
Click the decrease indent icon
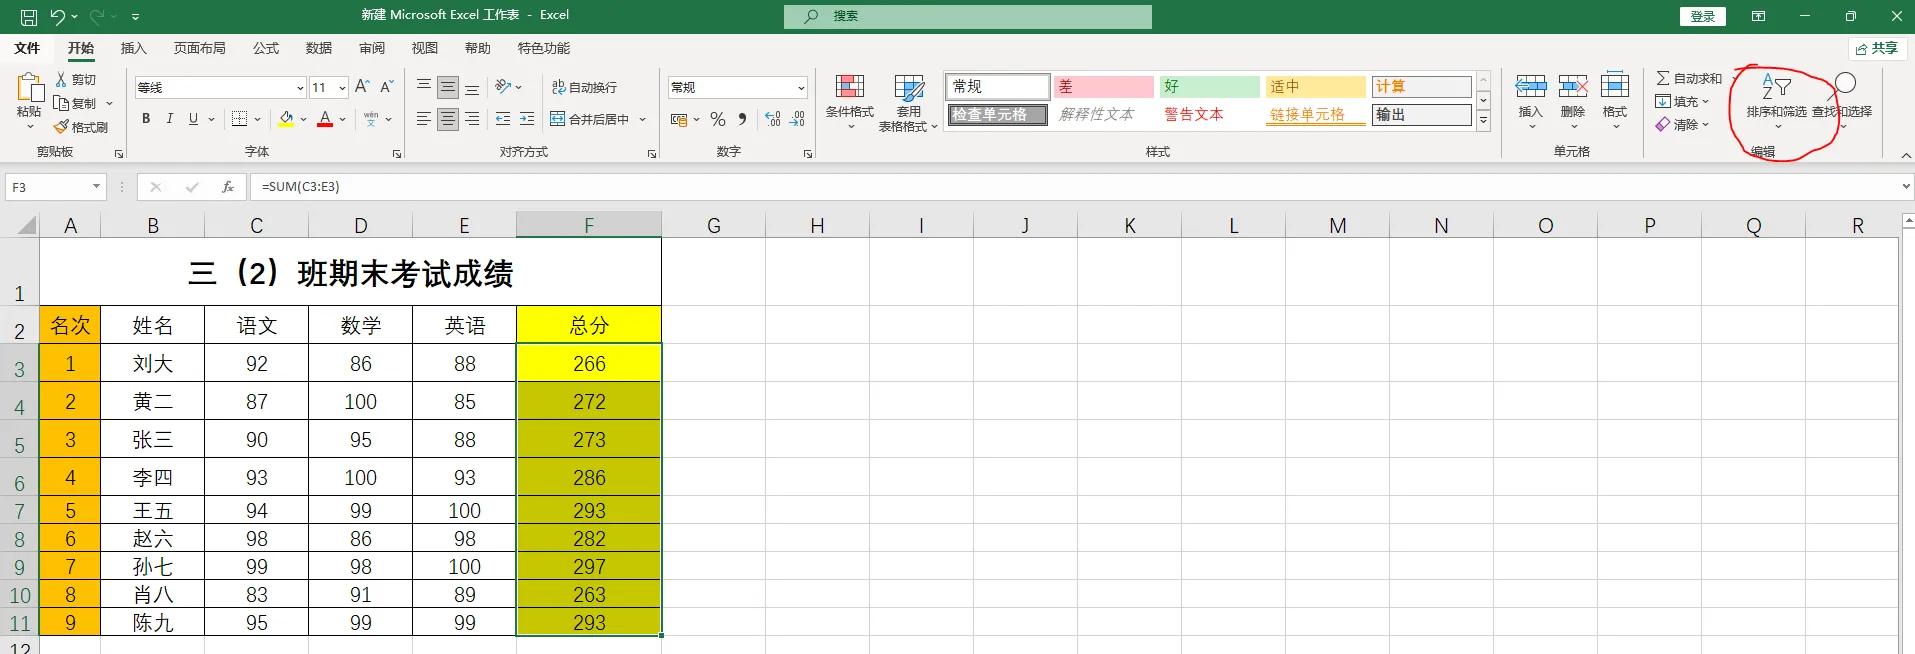pyautogui.click(x=503, y=119)
